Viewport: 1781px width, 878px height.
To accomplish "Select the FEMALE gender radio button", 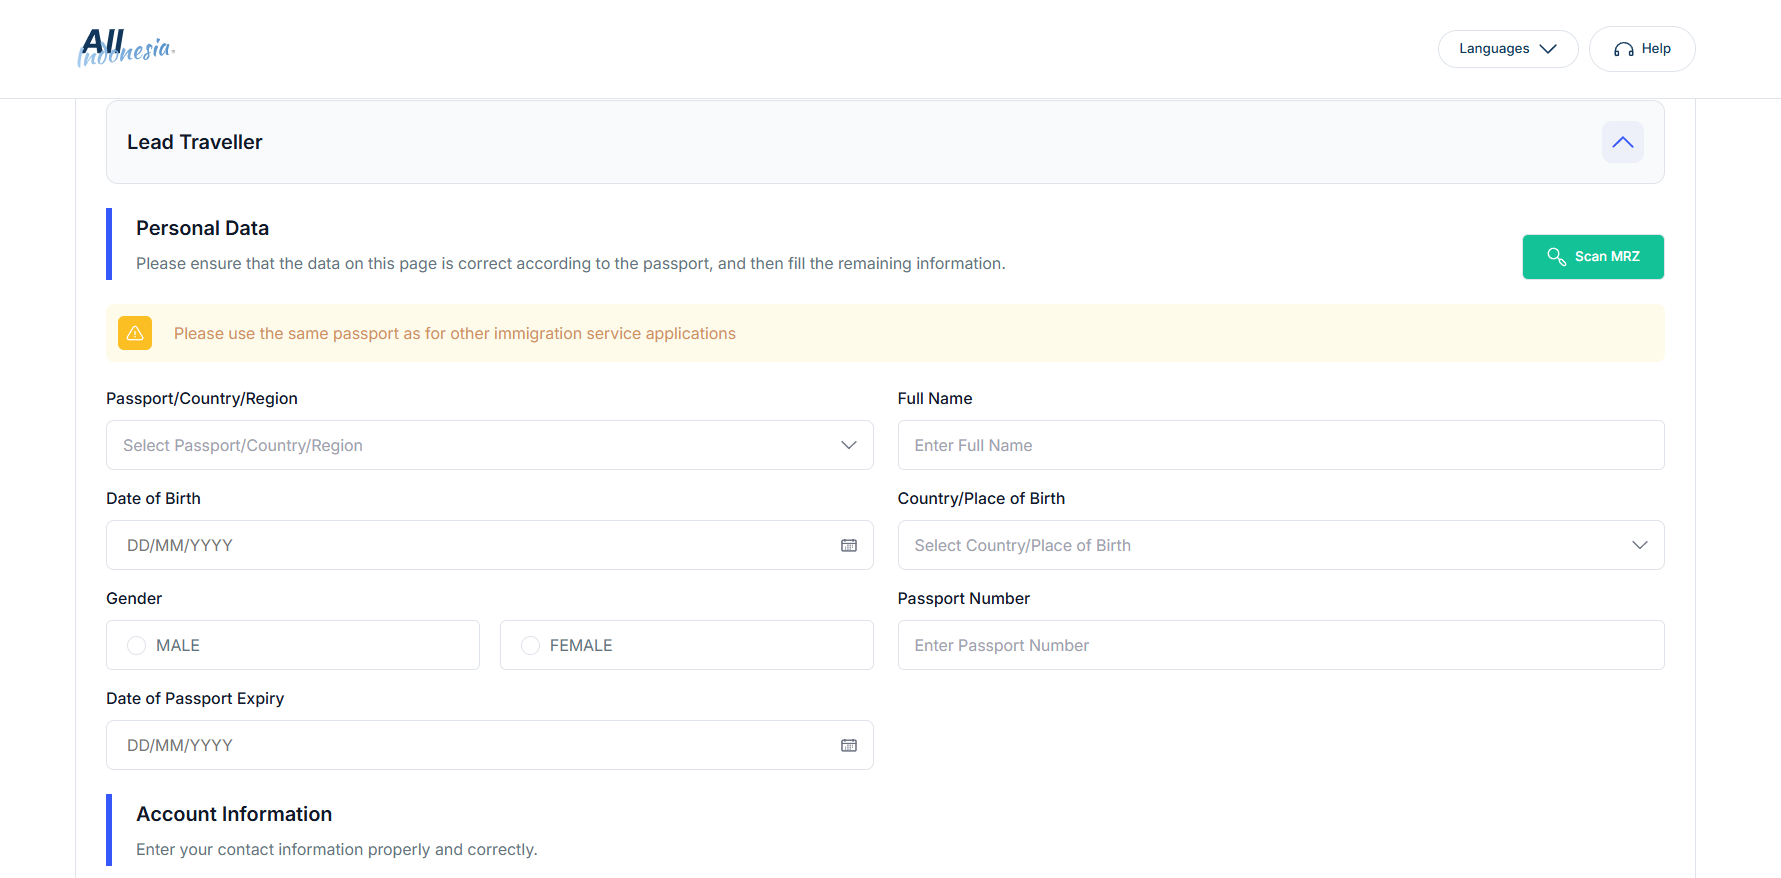I will click(531, 646).
